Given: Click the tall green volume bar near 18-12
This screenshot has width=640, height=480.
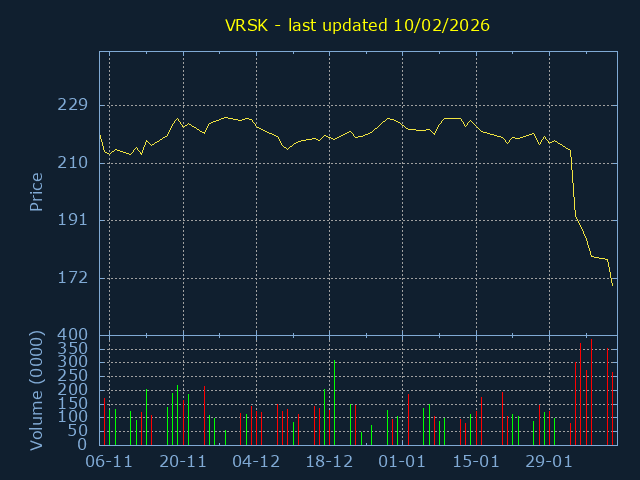Looking at the screenshot, I should click(x=334, y=402).
